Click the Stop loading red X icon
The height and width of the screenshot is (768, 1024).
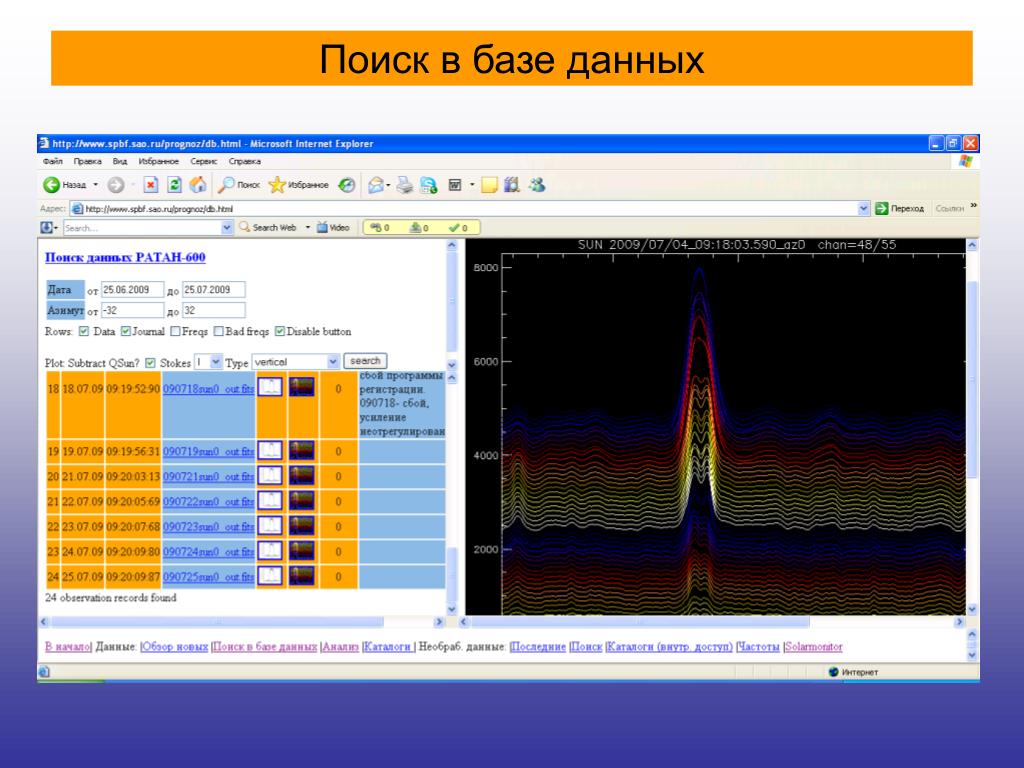coord(151,185)
